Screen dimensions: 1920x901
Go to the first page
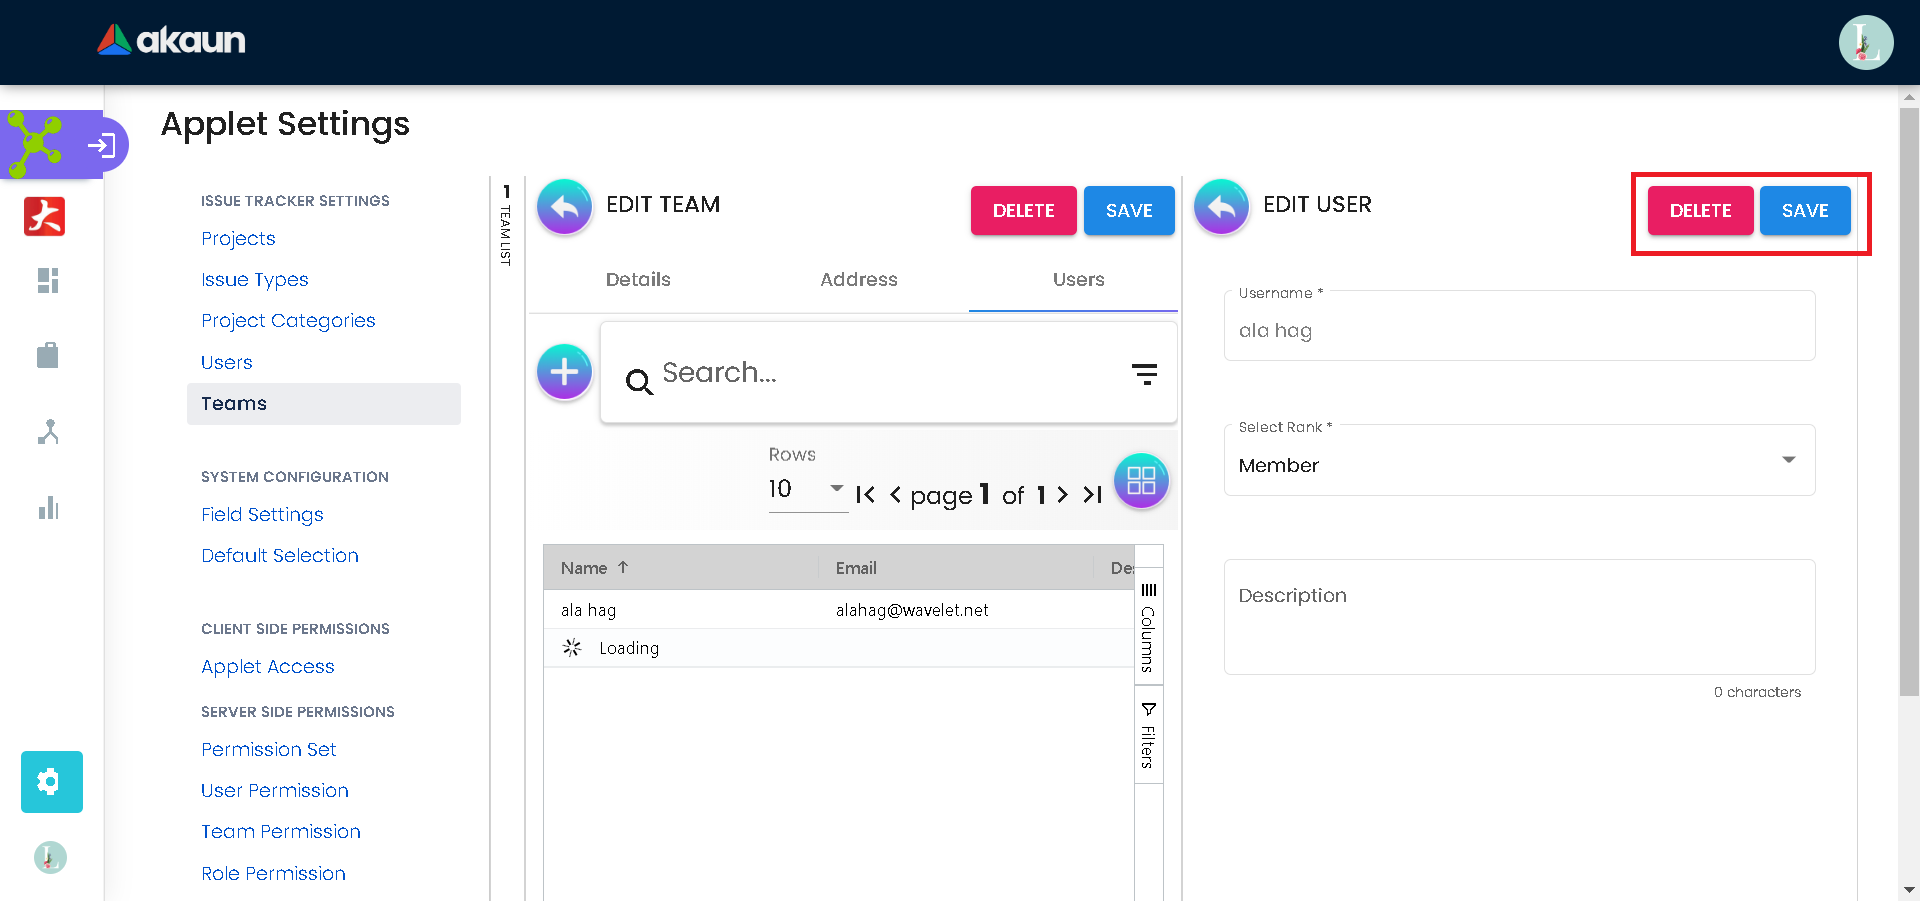(866, 495)
